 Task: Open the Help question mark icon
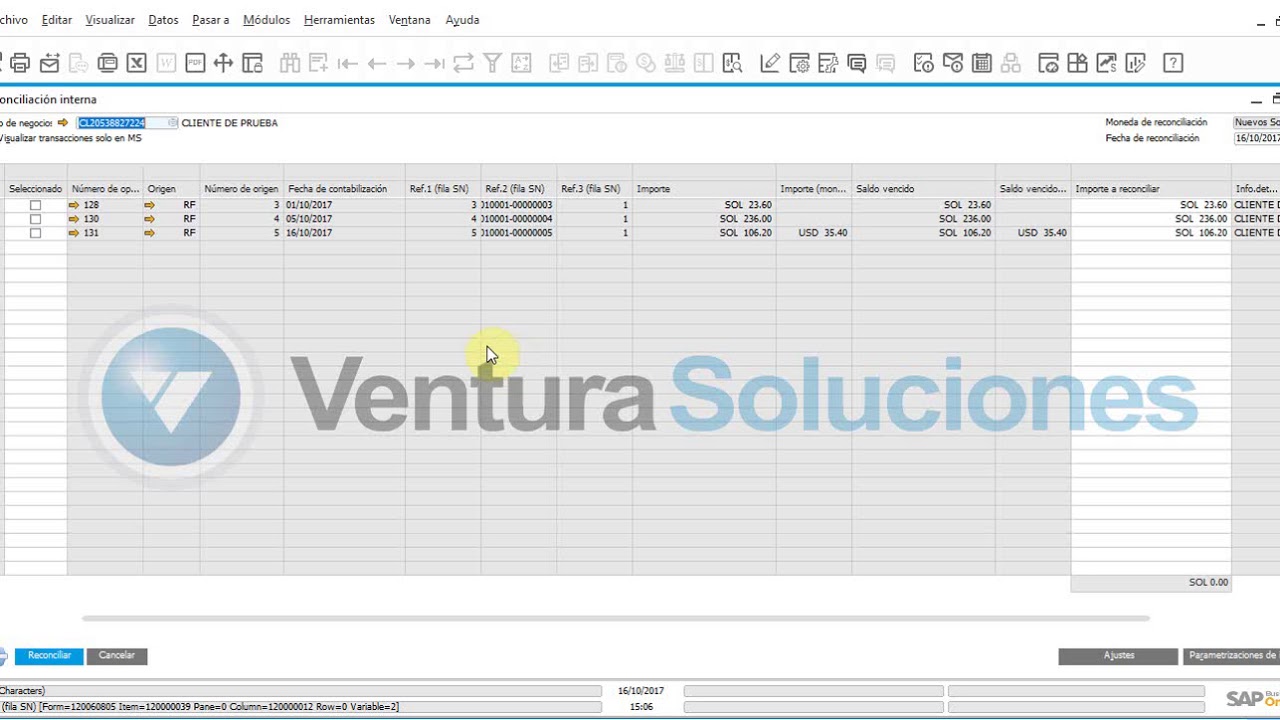(x=1173, y=63)
